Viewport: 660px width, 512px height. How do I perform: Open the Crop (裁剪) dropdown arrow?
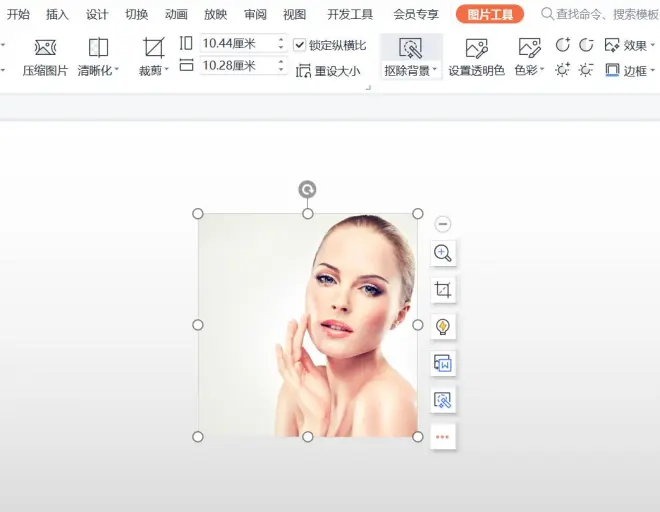pos(167,69)
